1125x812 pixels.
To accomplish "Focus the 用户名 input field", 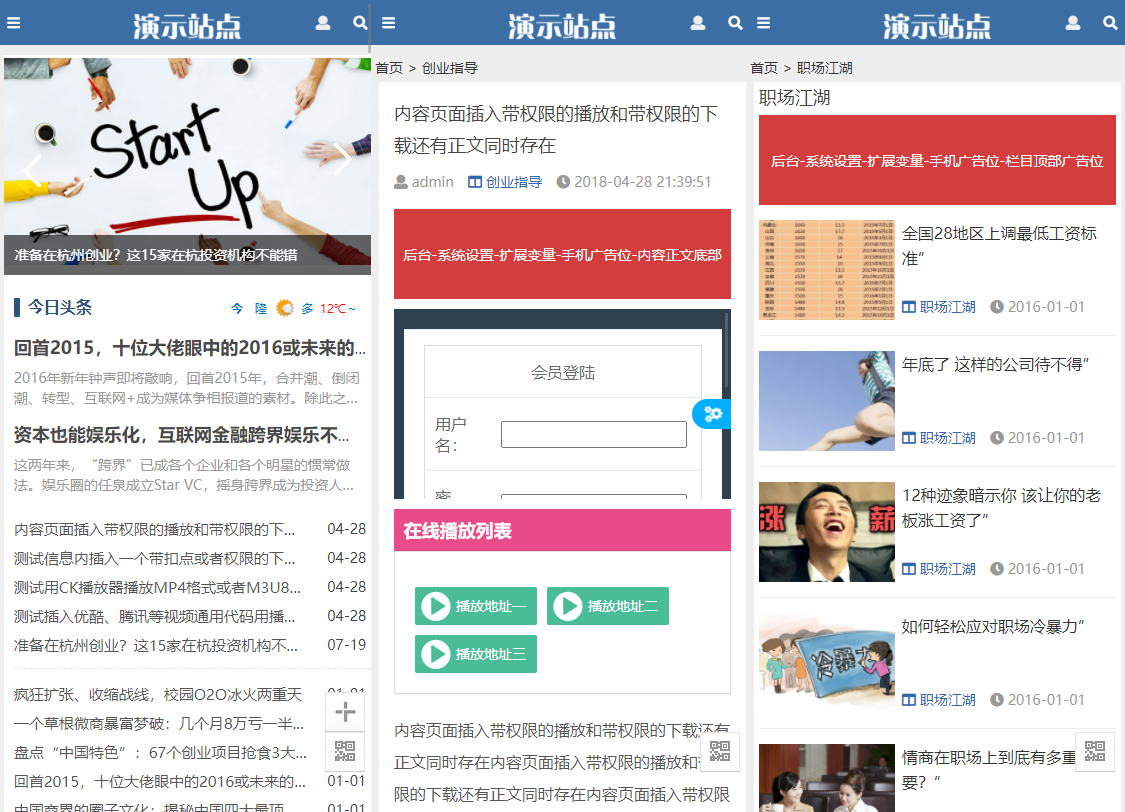I will [593, 435].
